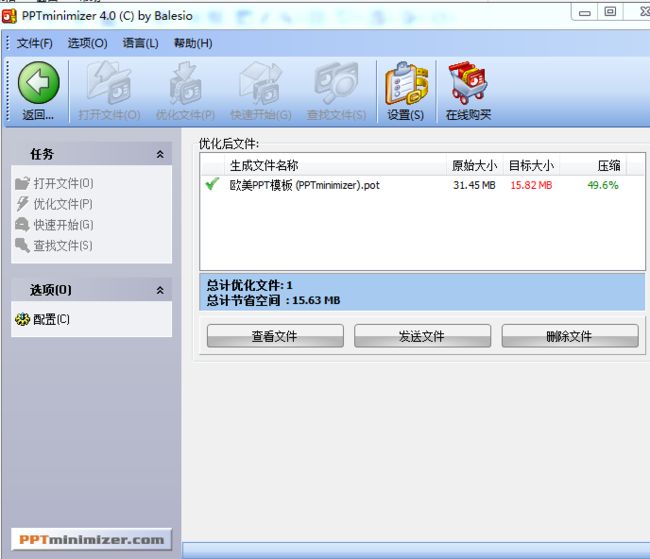Image resolution: width=650 pixels, height=559 pixels.
Task: Select file 欧美PPT模板 (PPTminimizer).pot
Action: (x=305, y=185)
